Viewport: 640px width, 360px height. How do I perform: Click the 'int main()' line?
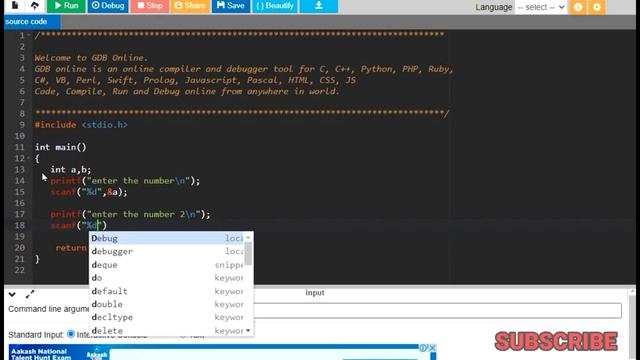coord(61,147)
